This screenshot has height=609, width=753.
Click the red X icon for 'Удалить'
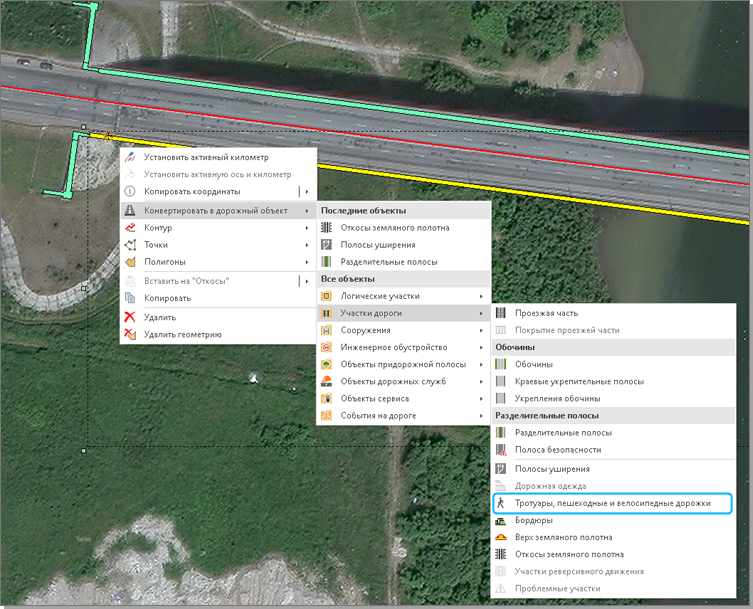pos(130,317)
